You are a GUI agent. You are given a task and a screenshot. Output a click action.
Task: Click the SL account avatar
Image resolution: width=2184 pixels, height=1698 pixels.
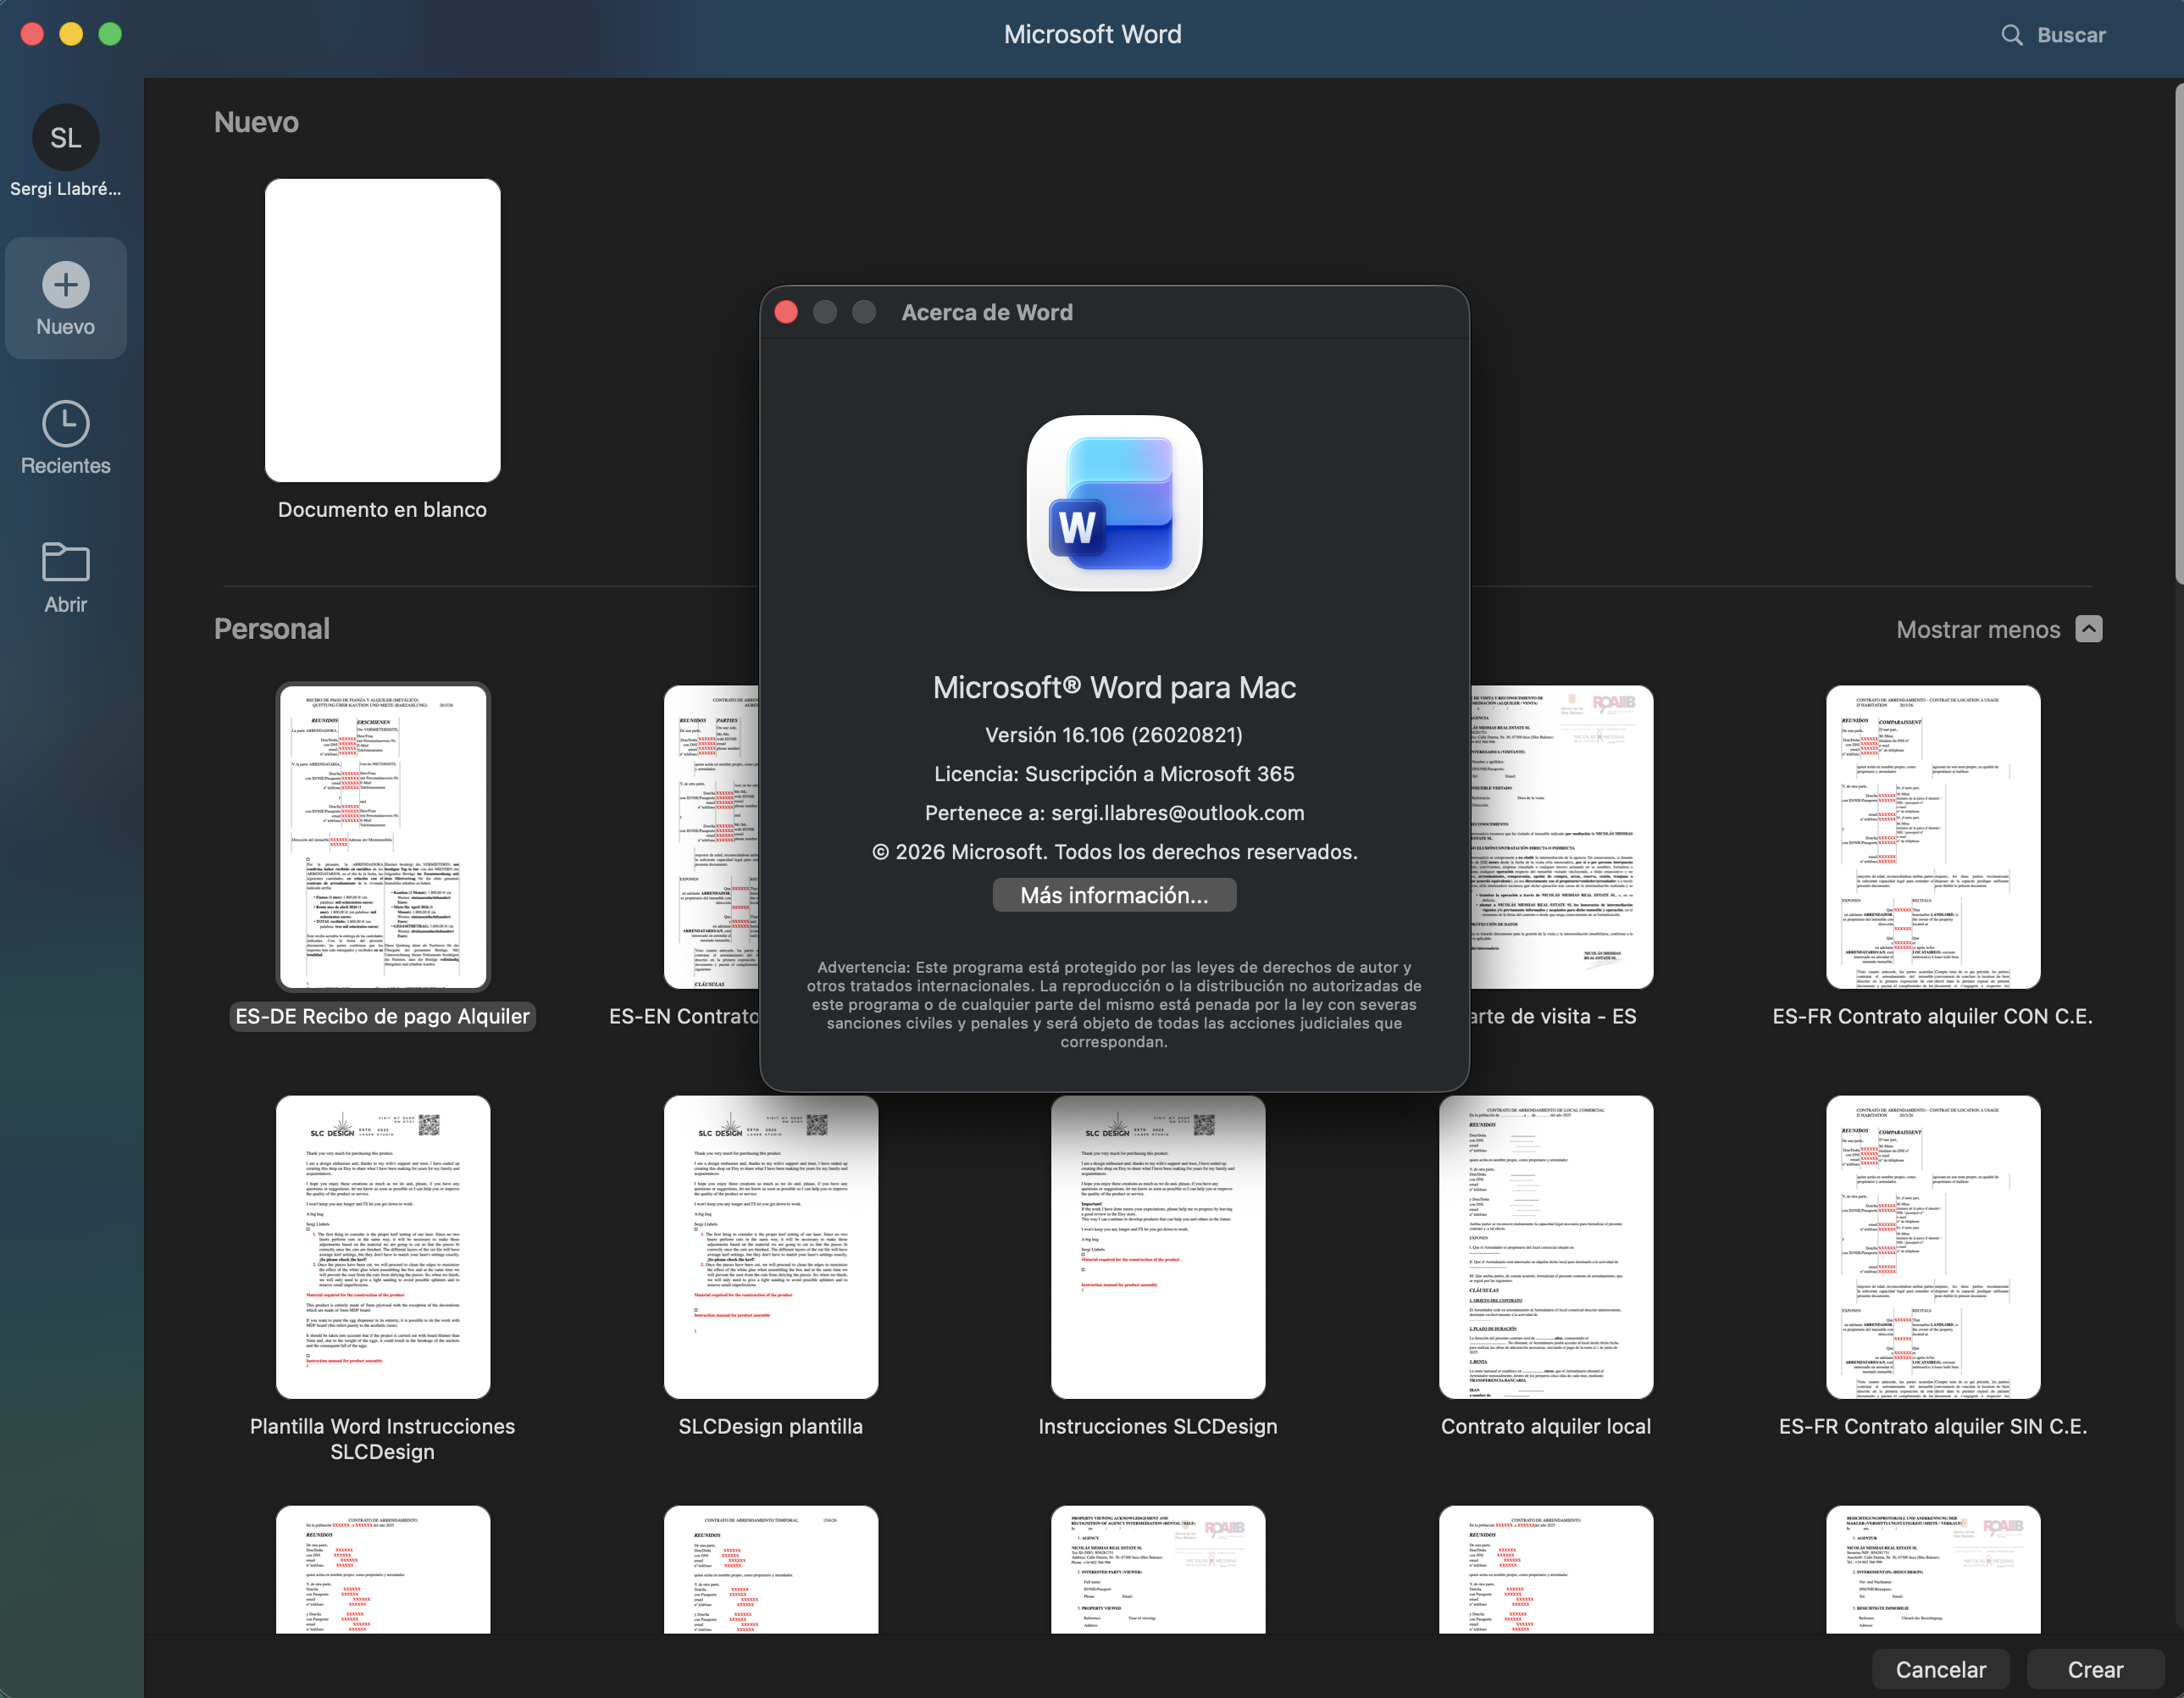[66, 138]
